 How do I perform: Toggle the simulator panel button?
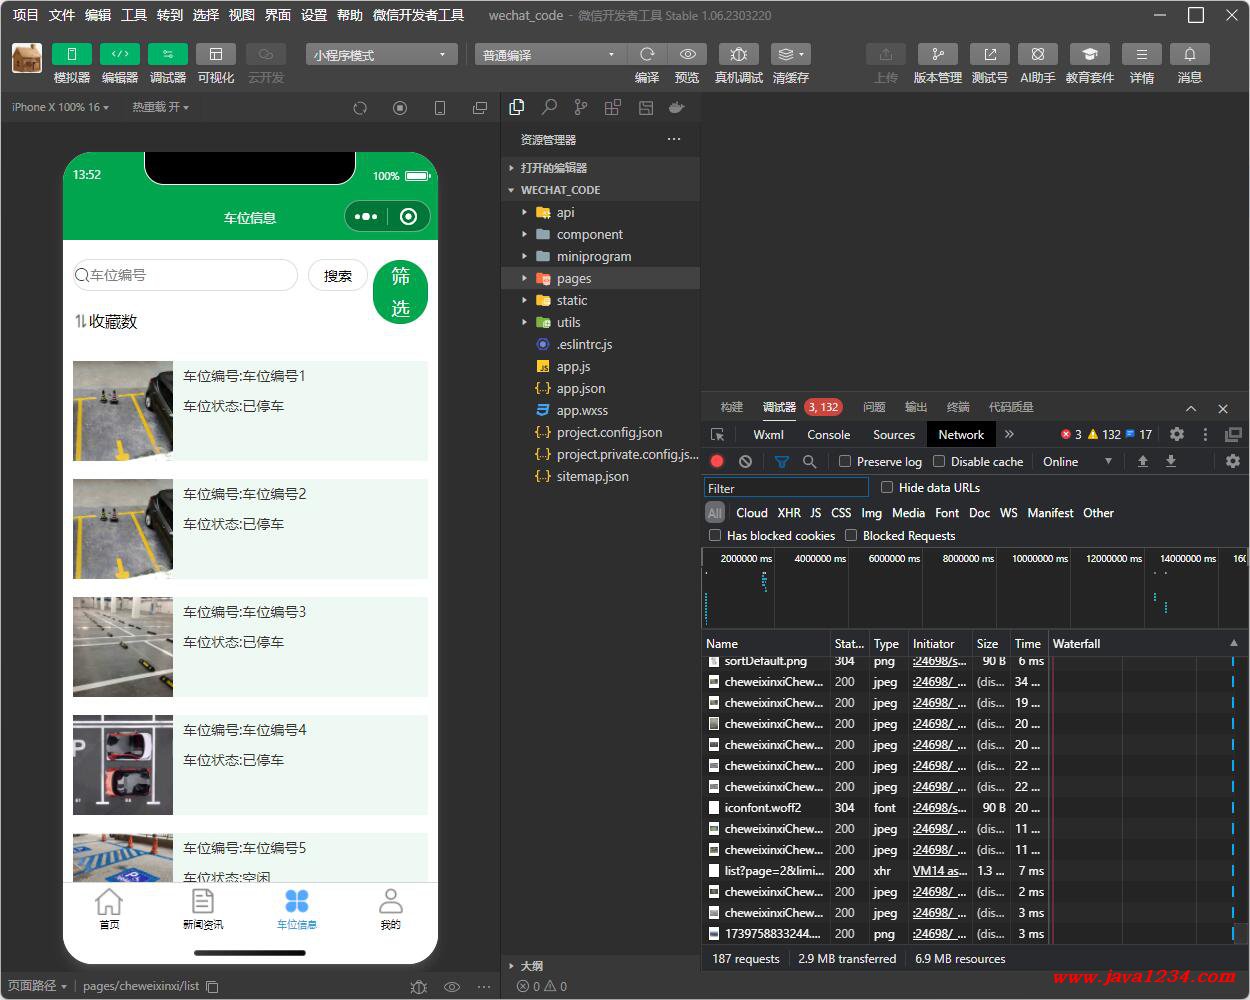(71, 54)
